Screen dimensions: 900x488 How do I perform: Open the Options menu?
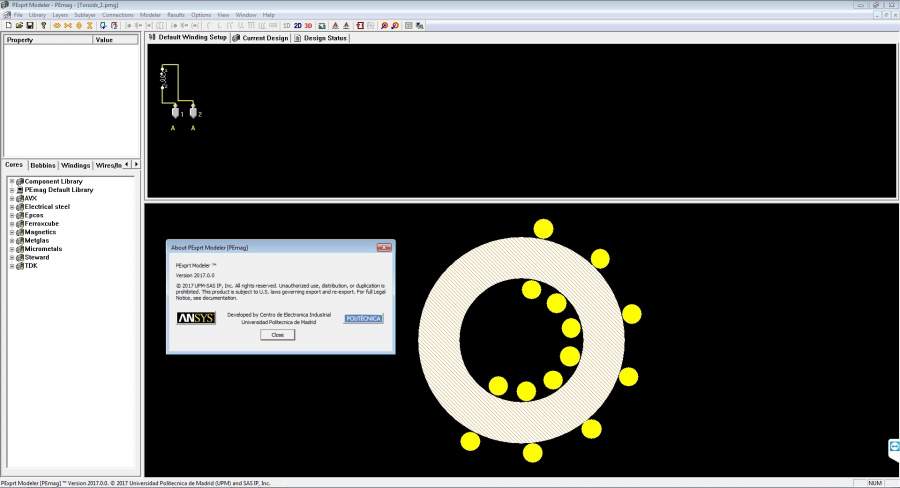click(x=201, y=15)
